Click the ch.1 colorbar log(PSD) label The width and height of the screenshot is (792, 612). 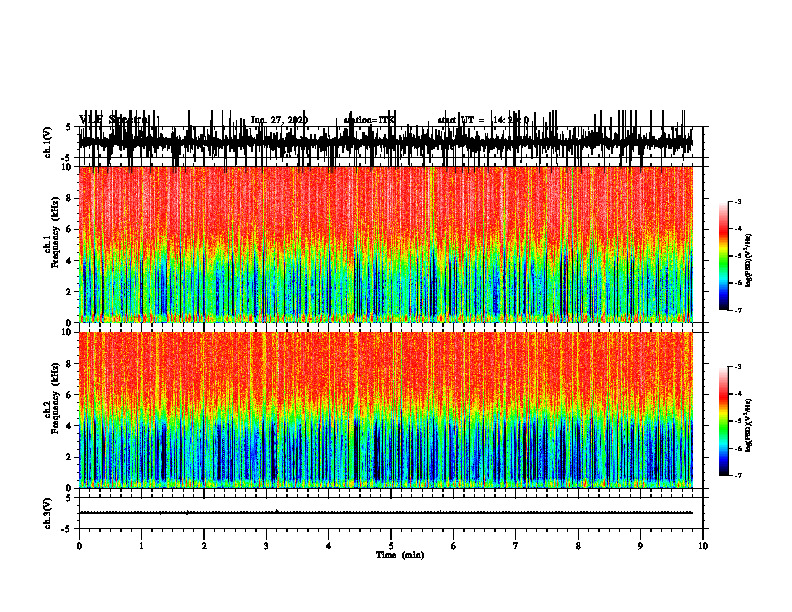tap(749, 261)
